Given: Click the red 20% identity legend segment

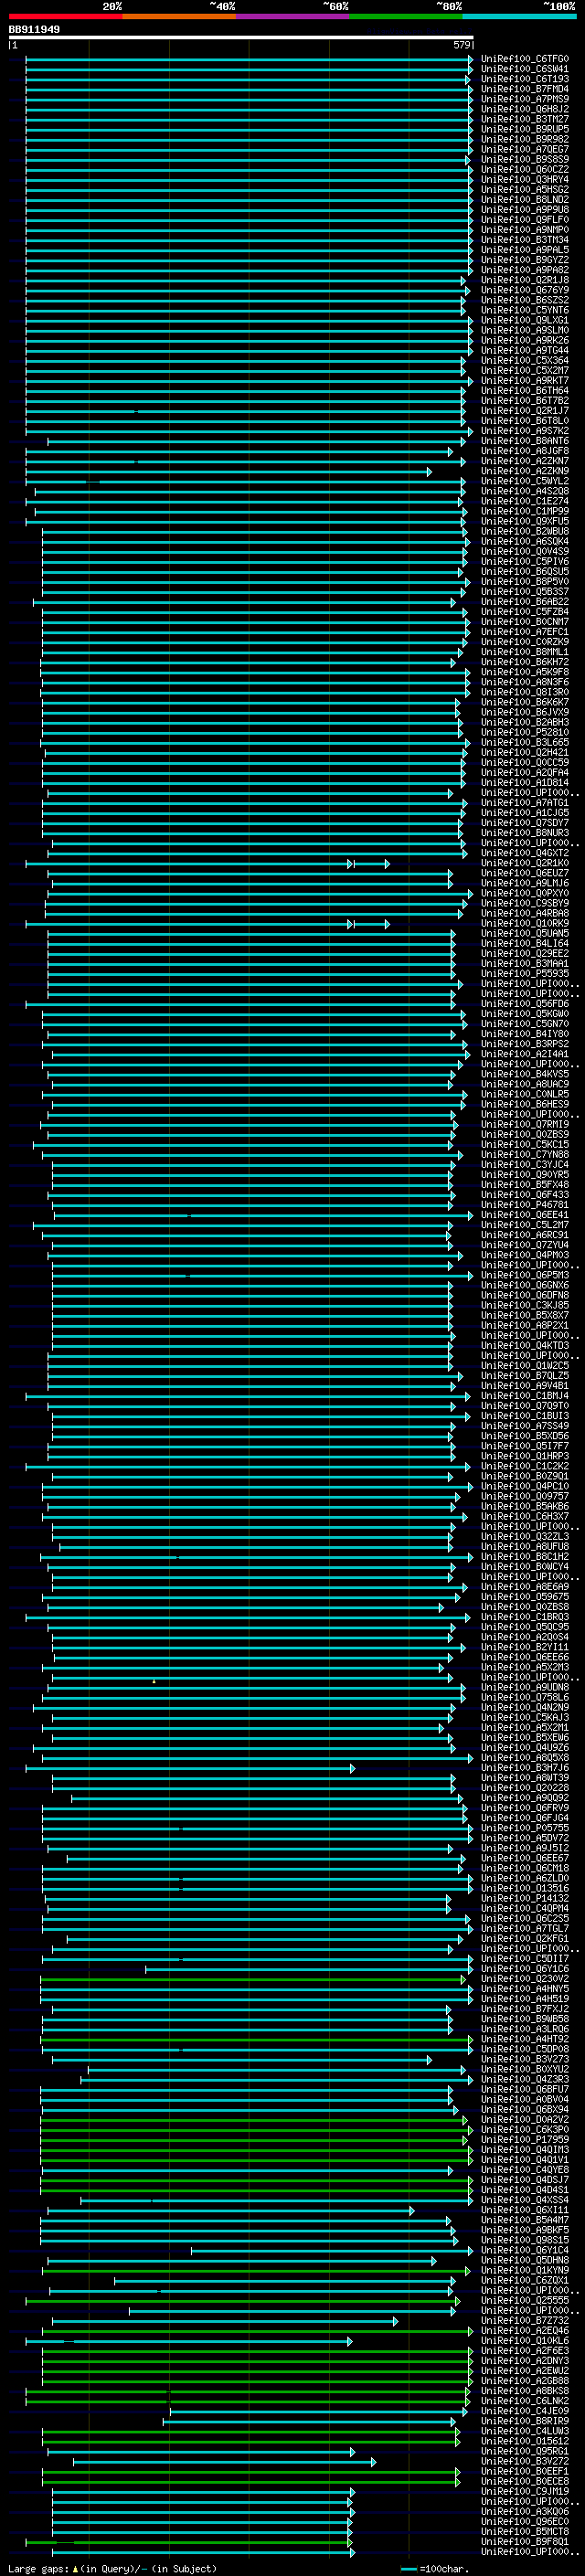Looking at the screenshot, I should [x=65, y=16].
